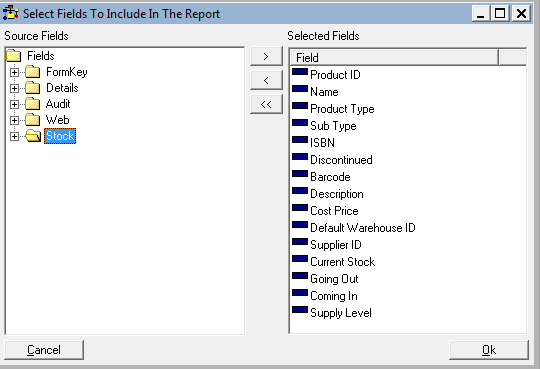
Task: Click the add field right-arrow button
Action: point(266,57)
